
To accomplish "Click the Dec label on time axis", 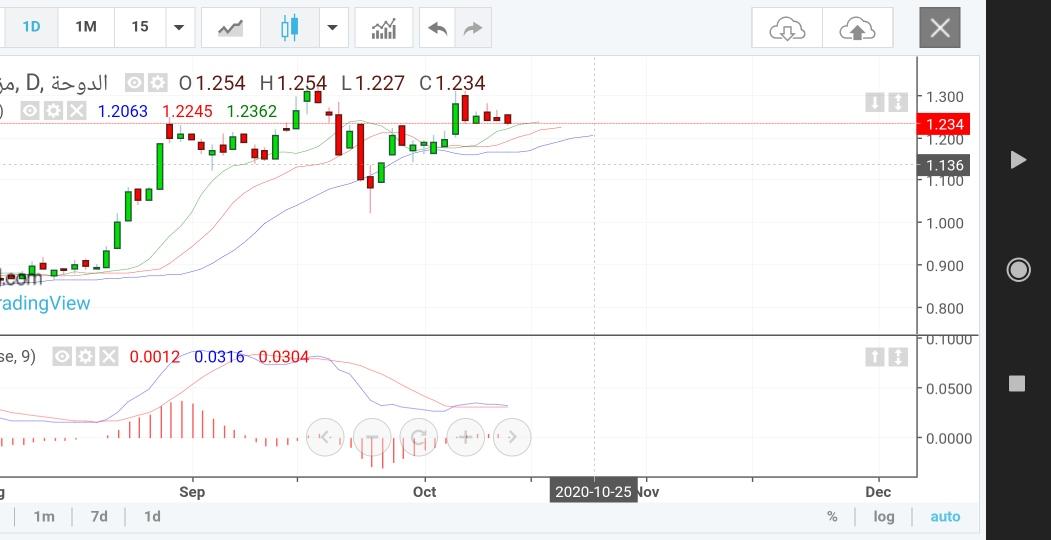I will 878,492.
